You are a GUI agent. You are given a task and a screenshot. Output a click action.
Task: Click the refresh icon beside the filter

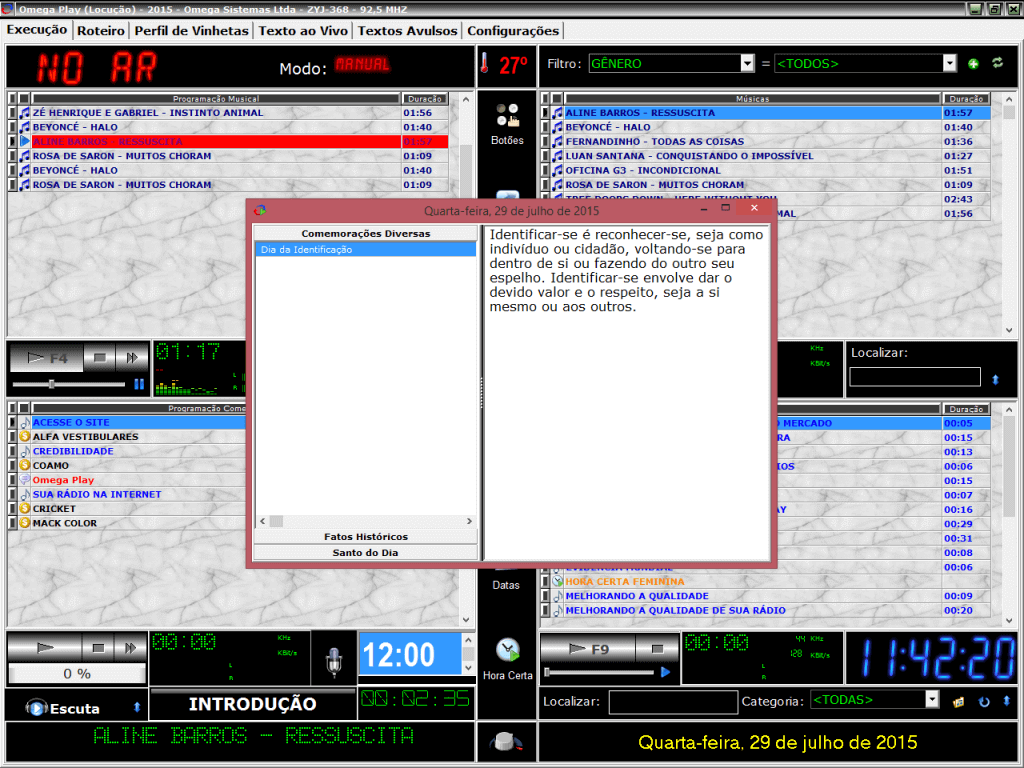(997, 63)
